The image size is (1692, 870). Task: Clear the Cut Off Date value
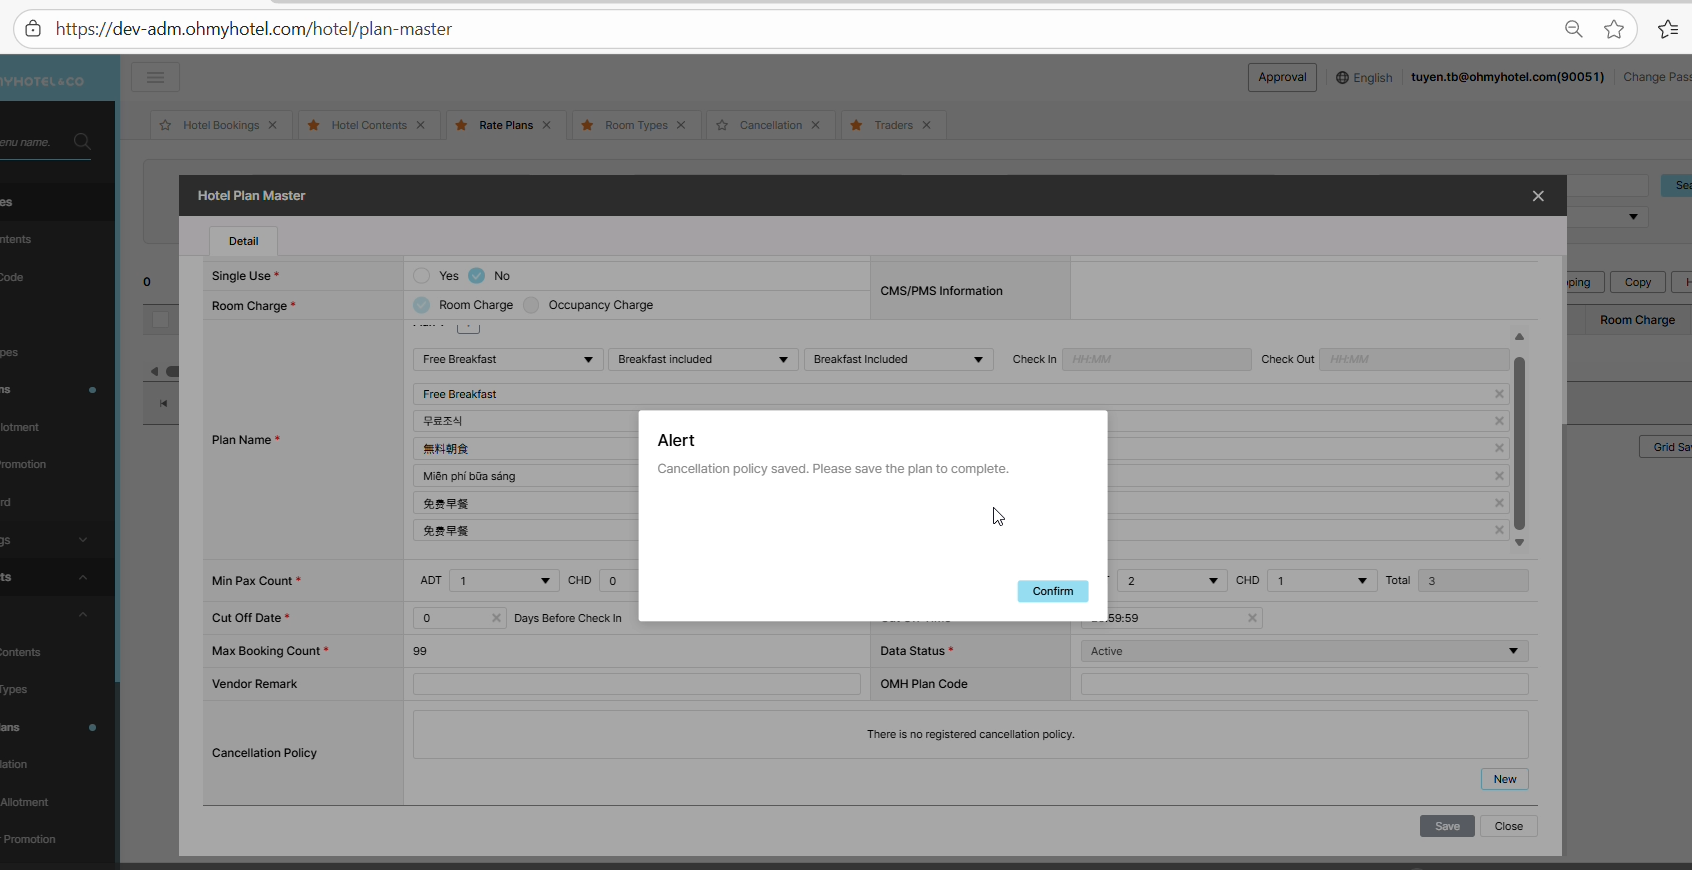coord(496,618)
